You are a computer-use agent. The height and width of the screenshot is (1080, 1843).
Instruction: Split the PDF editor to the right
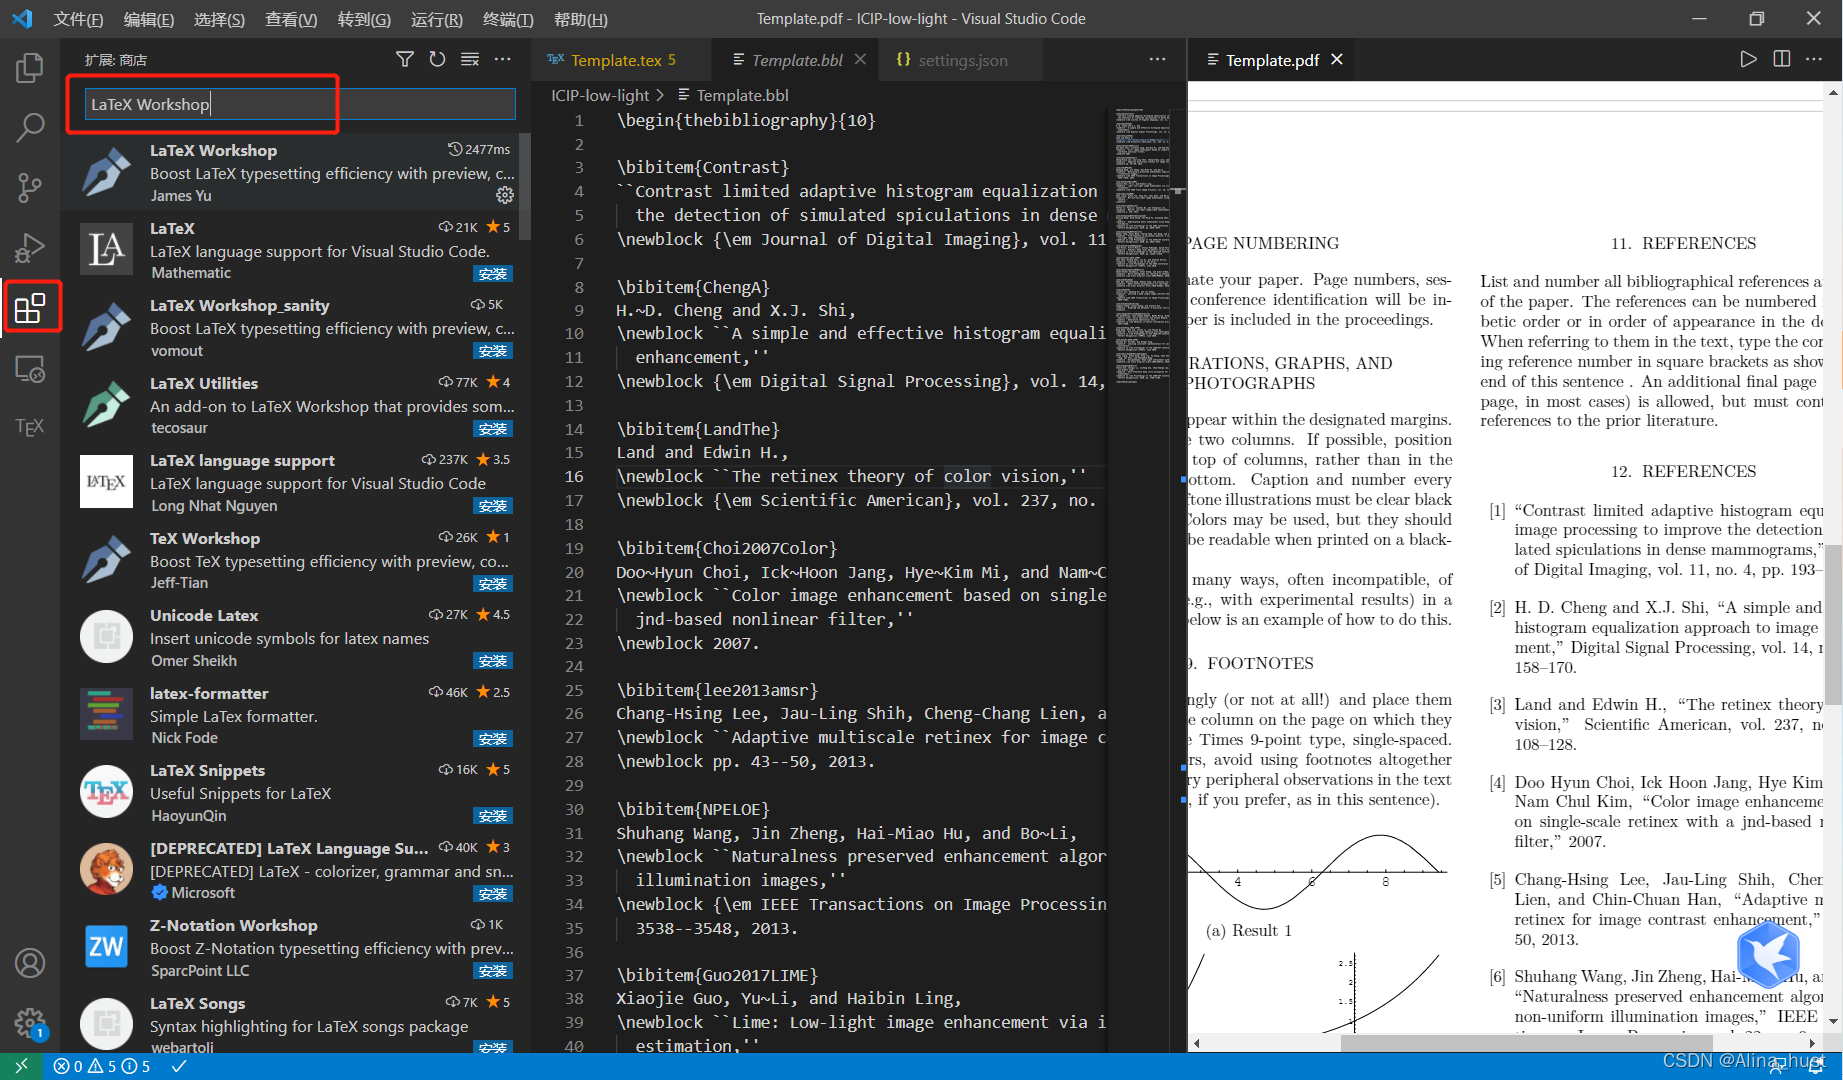pos(1782,60)
